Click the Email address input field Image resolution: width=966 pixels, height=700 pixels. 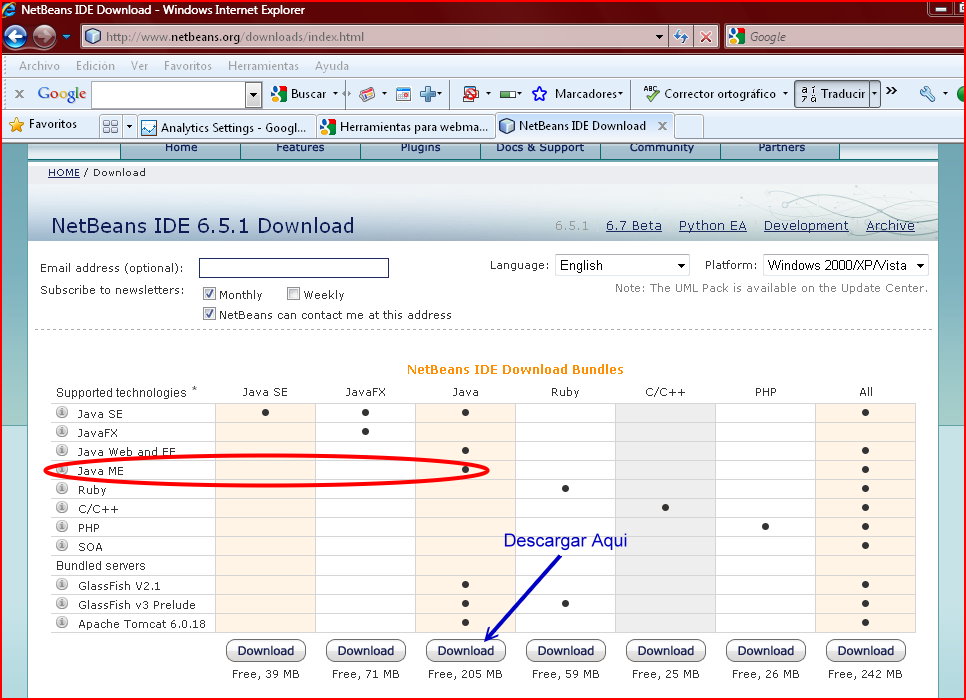pyautogui.click(x=294, y=268)
